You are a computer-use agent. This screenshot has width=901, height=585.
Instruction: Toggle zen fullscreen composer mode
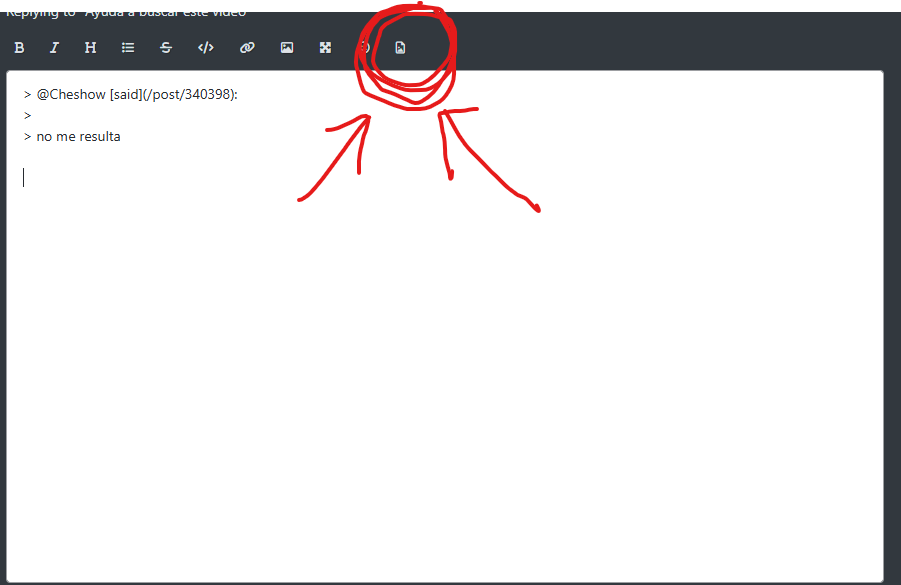pos(325,48)
